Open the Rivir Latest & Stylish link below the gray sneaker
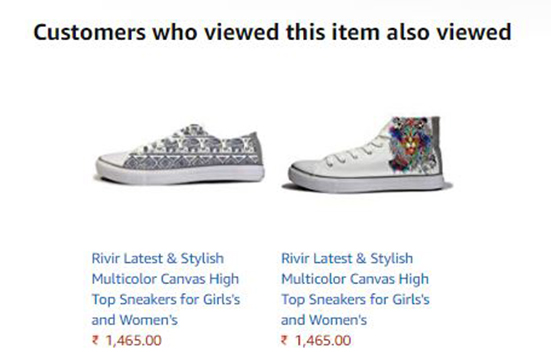 [158, 259]
